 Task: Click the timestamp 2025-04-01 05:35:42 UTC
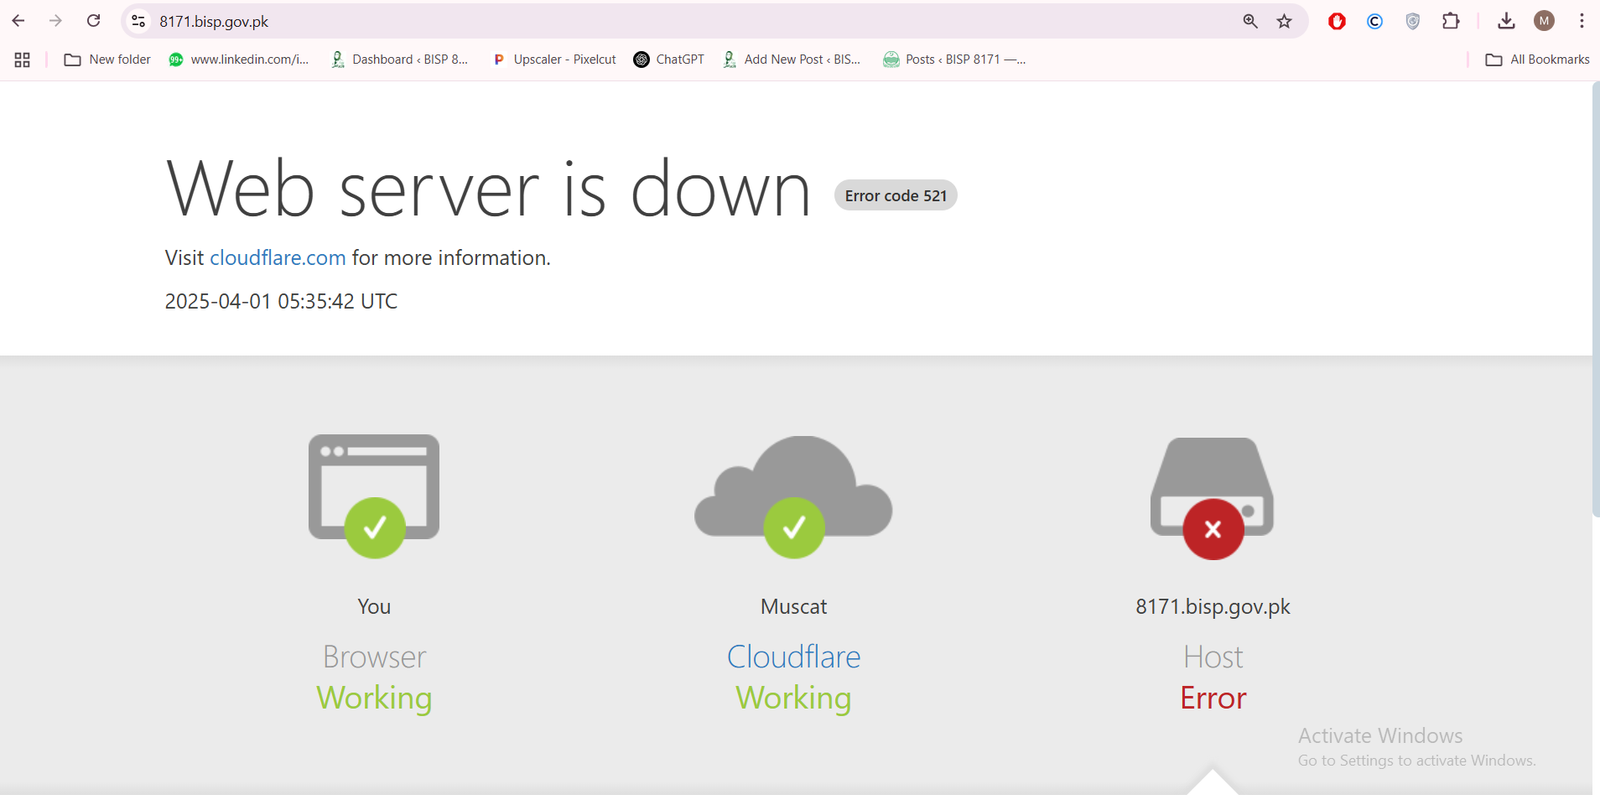coord(281,301)
